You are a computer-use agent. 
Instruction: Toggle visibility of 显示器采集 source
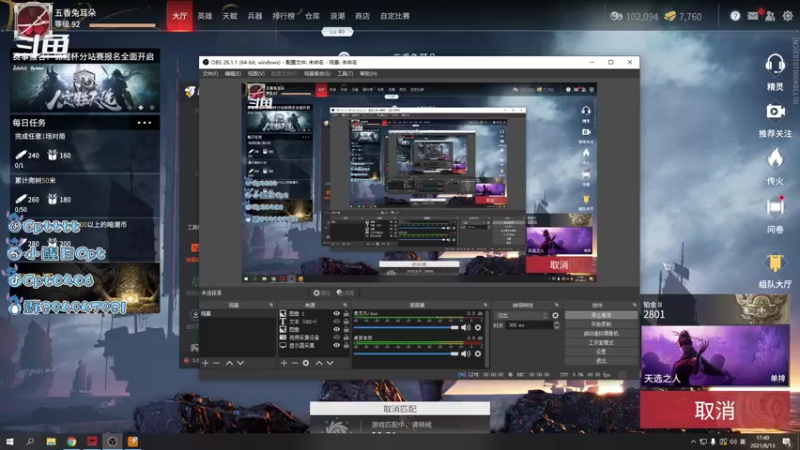pyautogui.click(x=336, y=345)
